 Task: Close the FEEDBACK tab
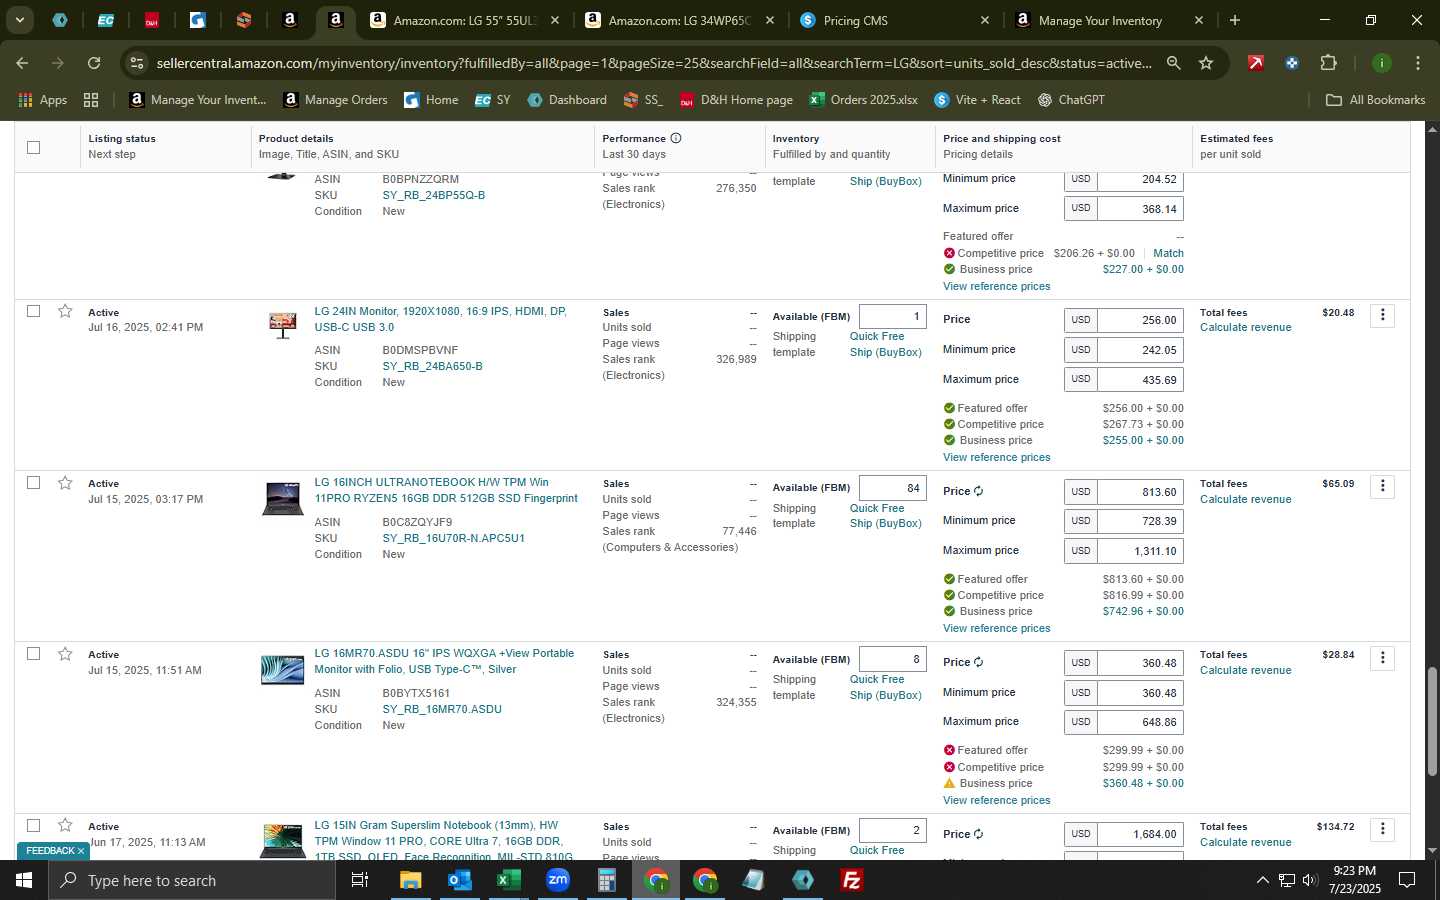pos(81,851)
